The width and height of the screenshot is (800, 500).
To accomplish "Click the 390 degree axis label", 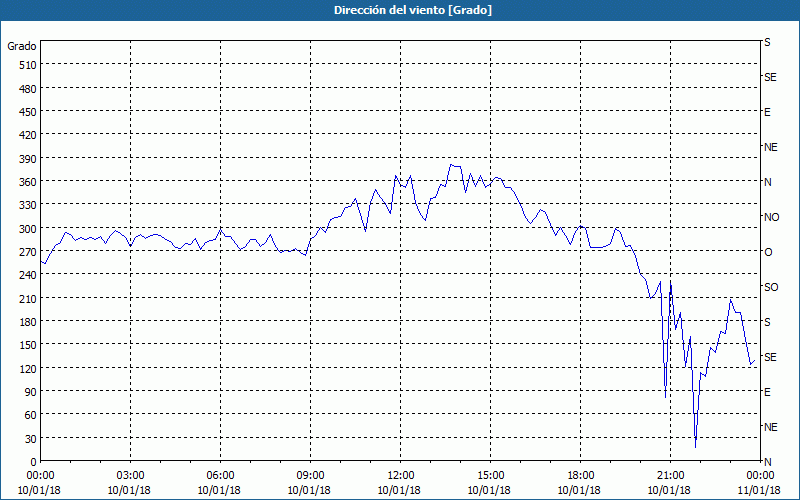I will [x=28, y=159].
